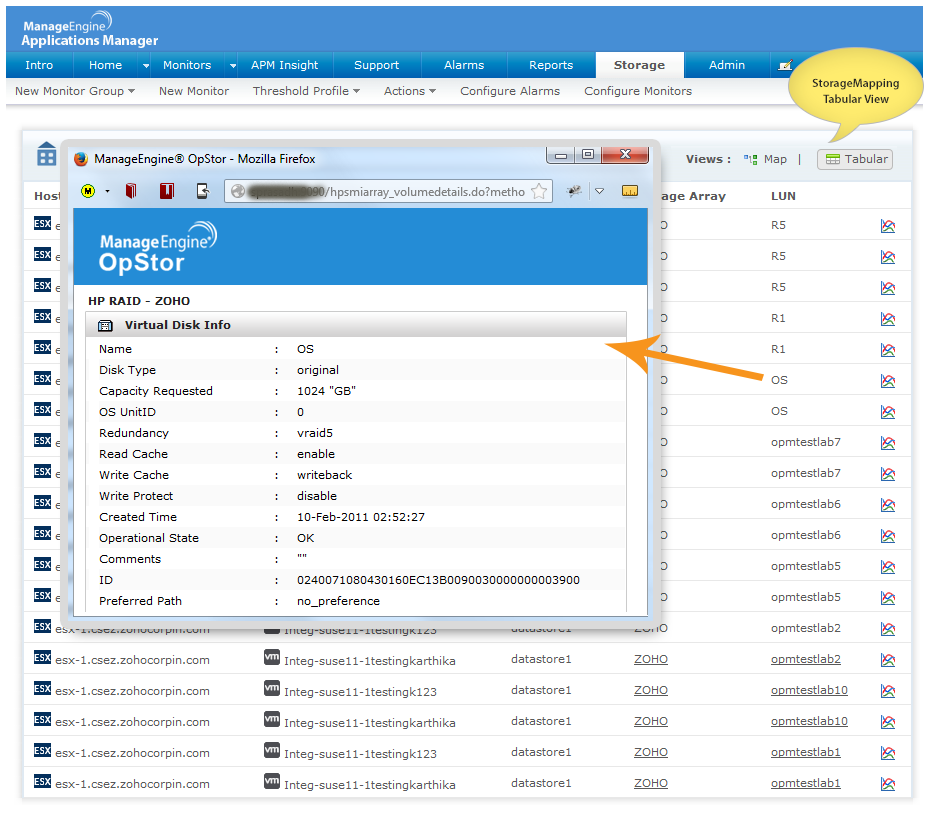
Task: Open the Support tab
Action: [376, 65]
